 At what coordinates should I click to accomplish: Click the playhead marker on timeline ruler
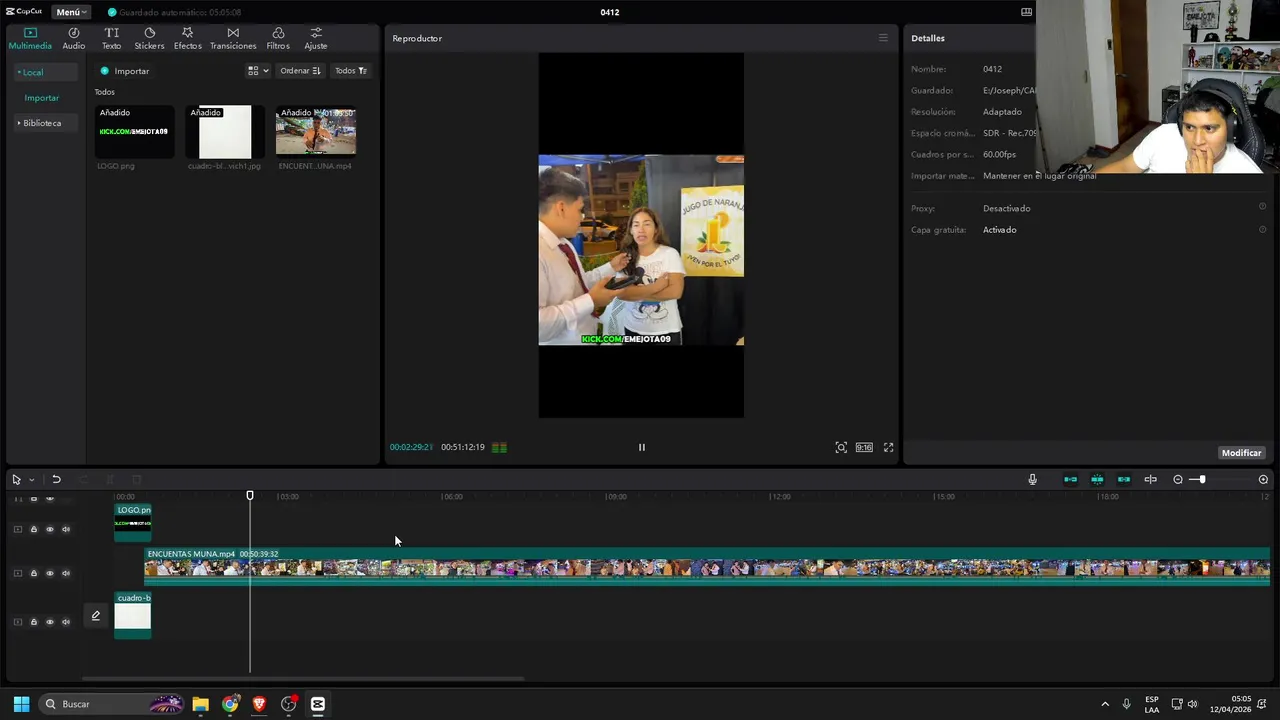point(250,495)
